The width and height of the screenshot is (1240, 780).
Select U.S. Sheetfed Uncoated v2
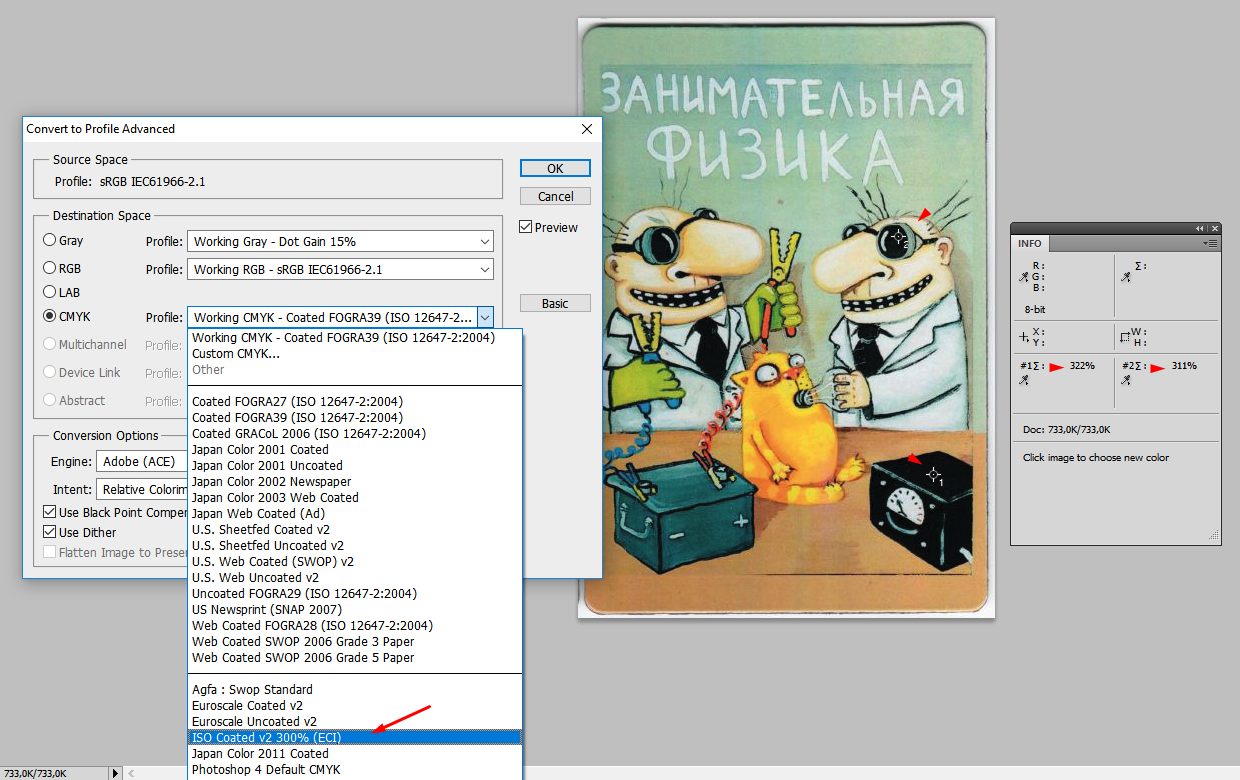point(355,545)
